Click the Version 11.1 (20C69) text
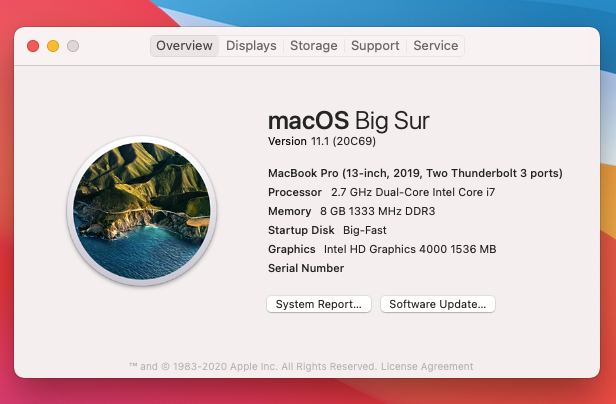The image size is (616, 404). pos(322,141)
